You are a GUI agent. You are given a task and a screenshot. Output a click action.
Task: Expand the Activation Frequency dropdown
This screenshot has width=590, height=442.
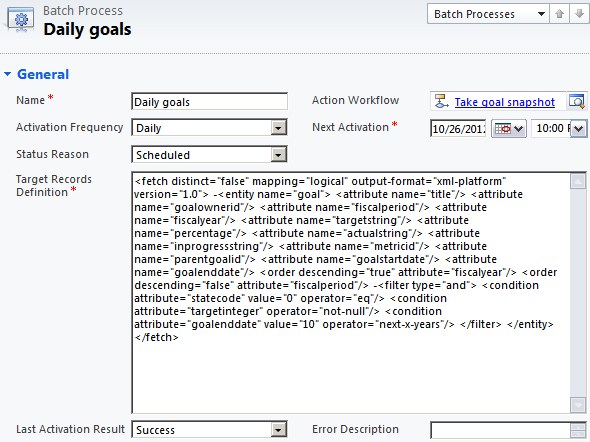(278, 128)
